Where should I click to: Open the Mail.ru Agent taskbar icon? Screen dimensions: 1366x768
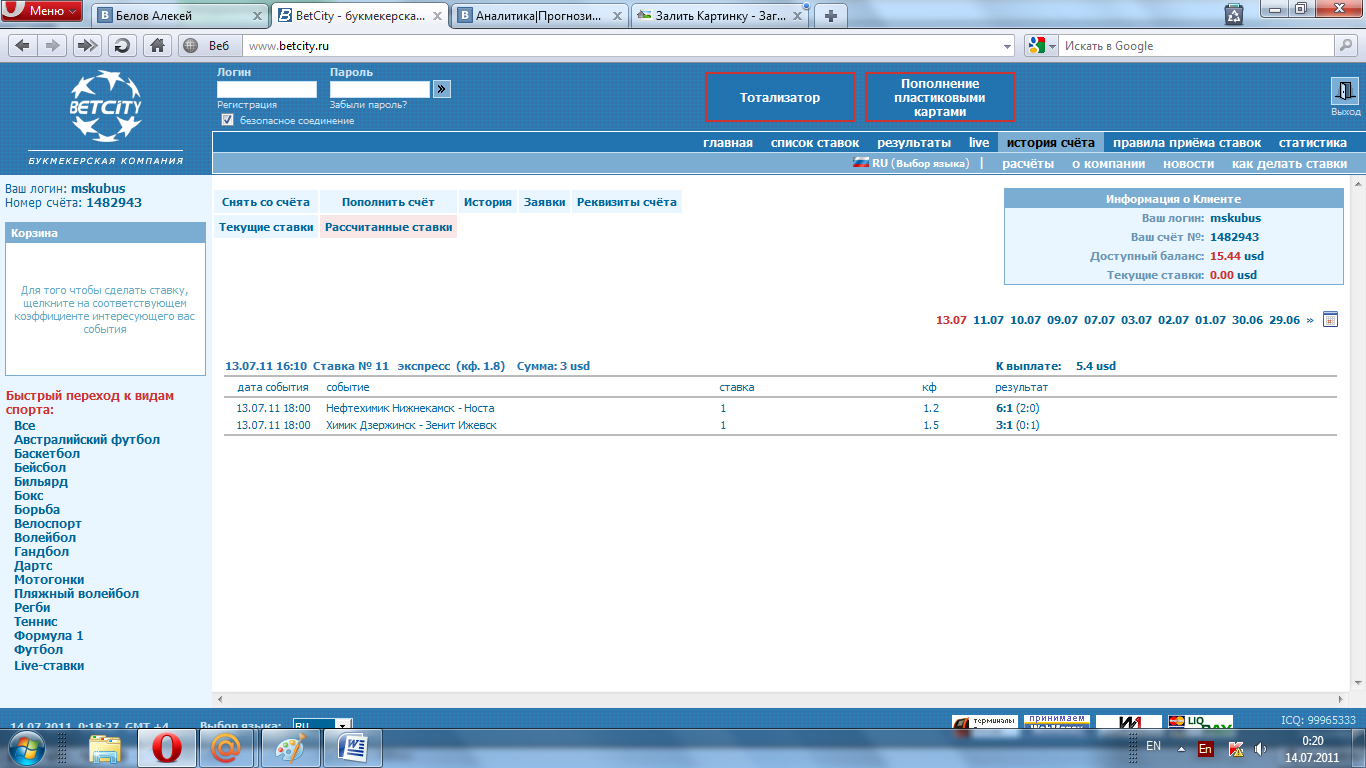click(x=228, y=748)
